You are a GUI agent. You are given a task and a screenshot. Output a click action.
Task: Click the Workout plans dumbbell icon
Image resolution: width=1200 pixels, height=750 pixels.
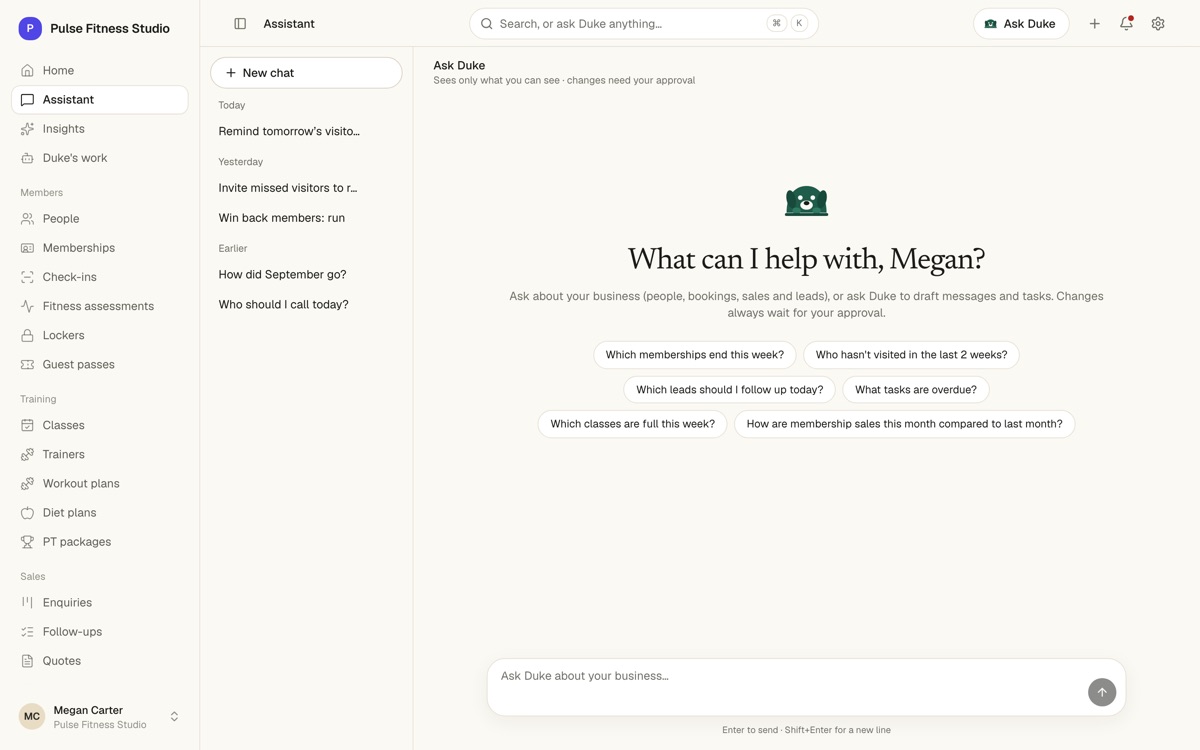(27, 484)
